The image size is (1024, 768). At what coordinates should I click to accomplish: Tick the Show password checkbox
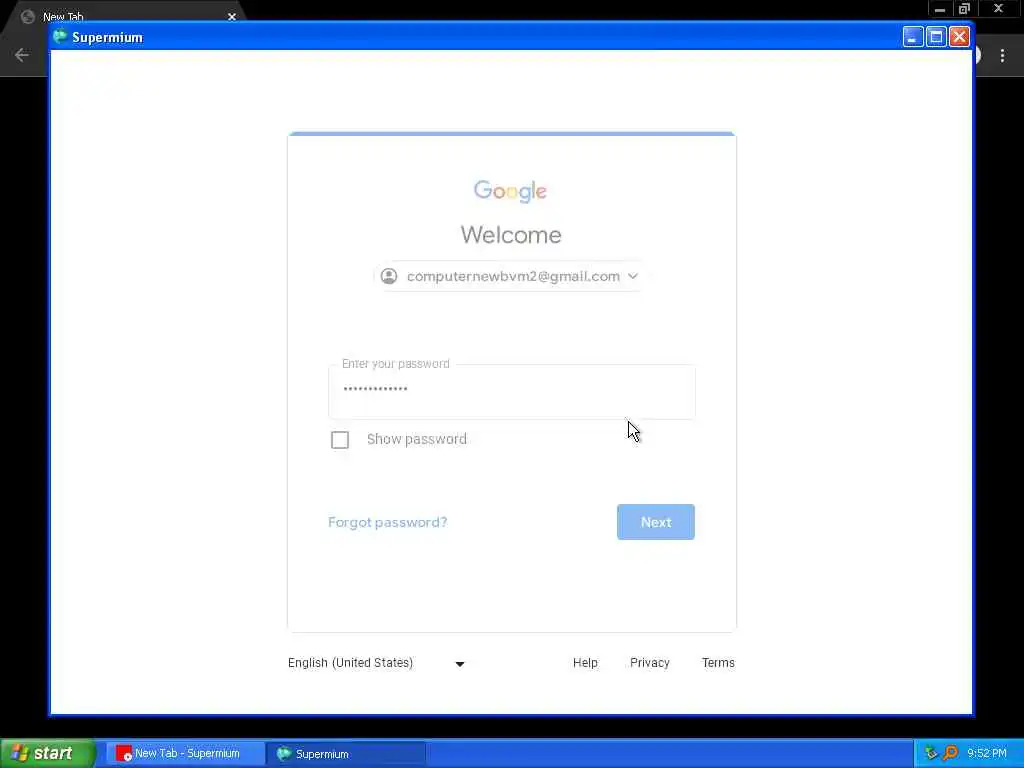point(340,440)
